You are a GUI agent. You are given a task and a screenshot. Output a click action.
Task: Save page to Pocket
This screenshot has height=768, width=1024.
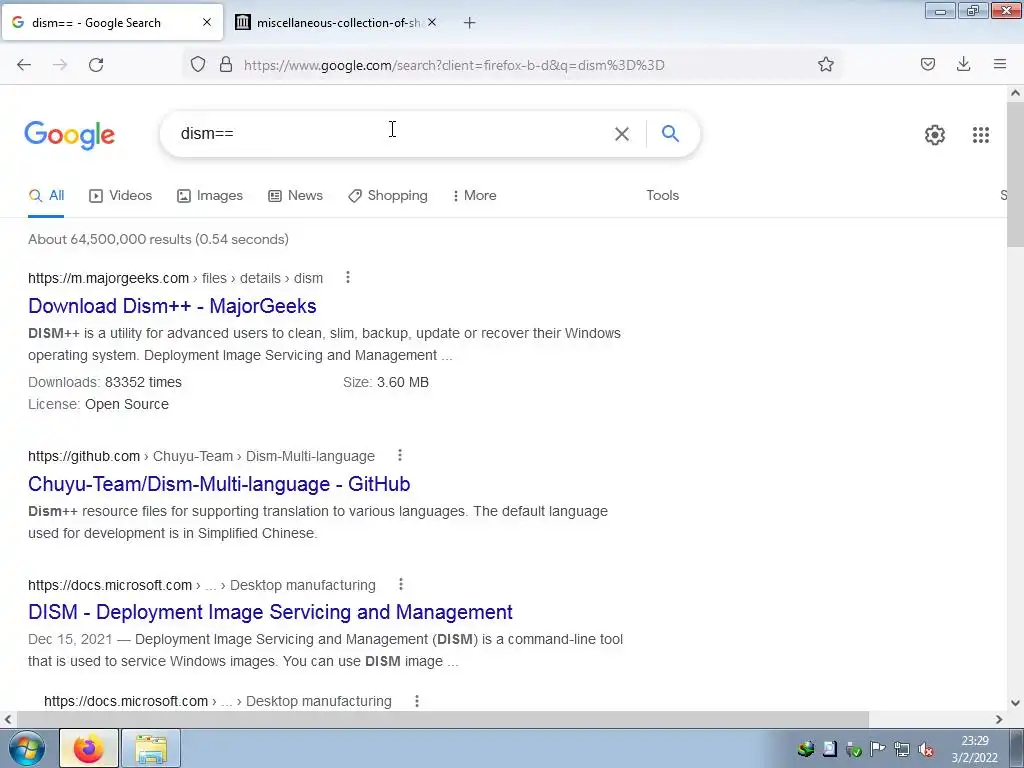pos(928,64)
